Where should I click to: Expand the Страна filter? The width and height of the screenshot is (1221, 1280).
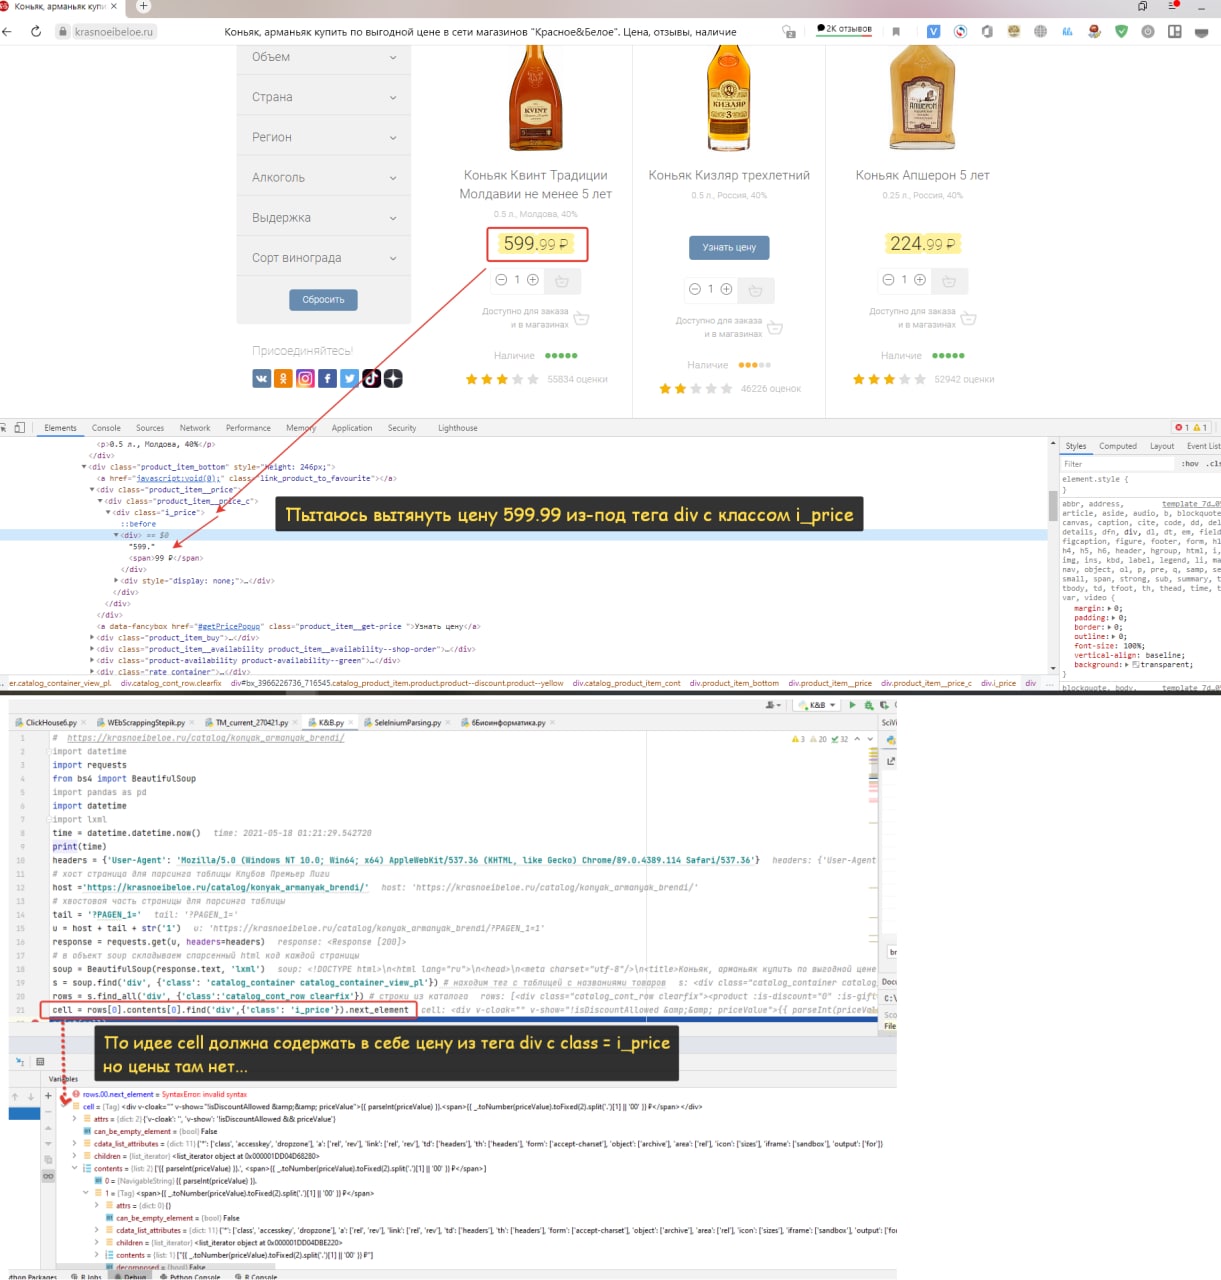click(x=324, y=97)
